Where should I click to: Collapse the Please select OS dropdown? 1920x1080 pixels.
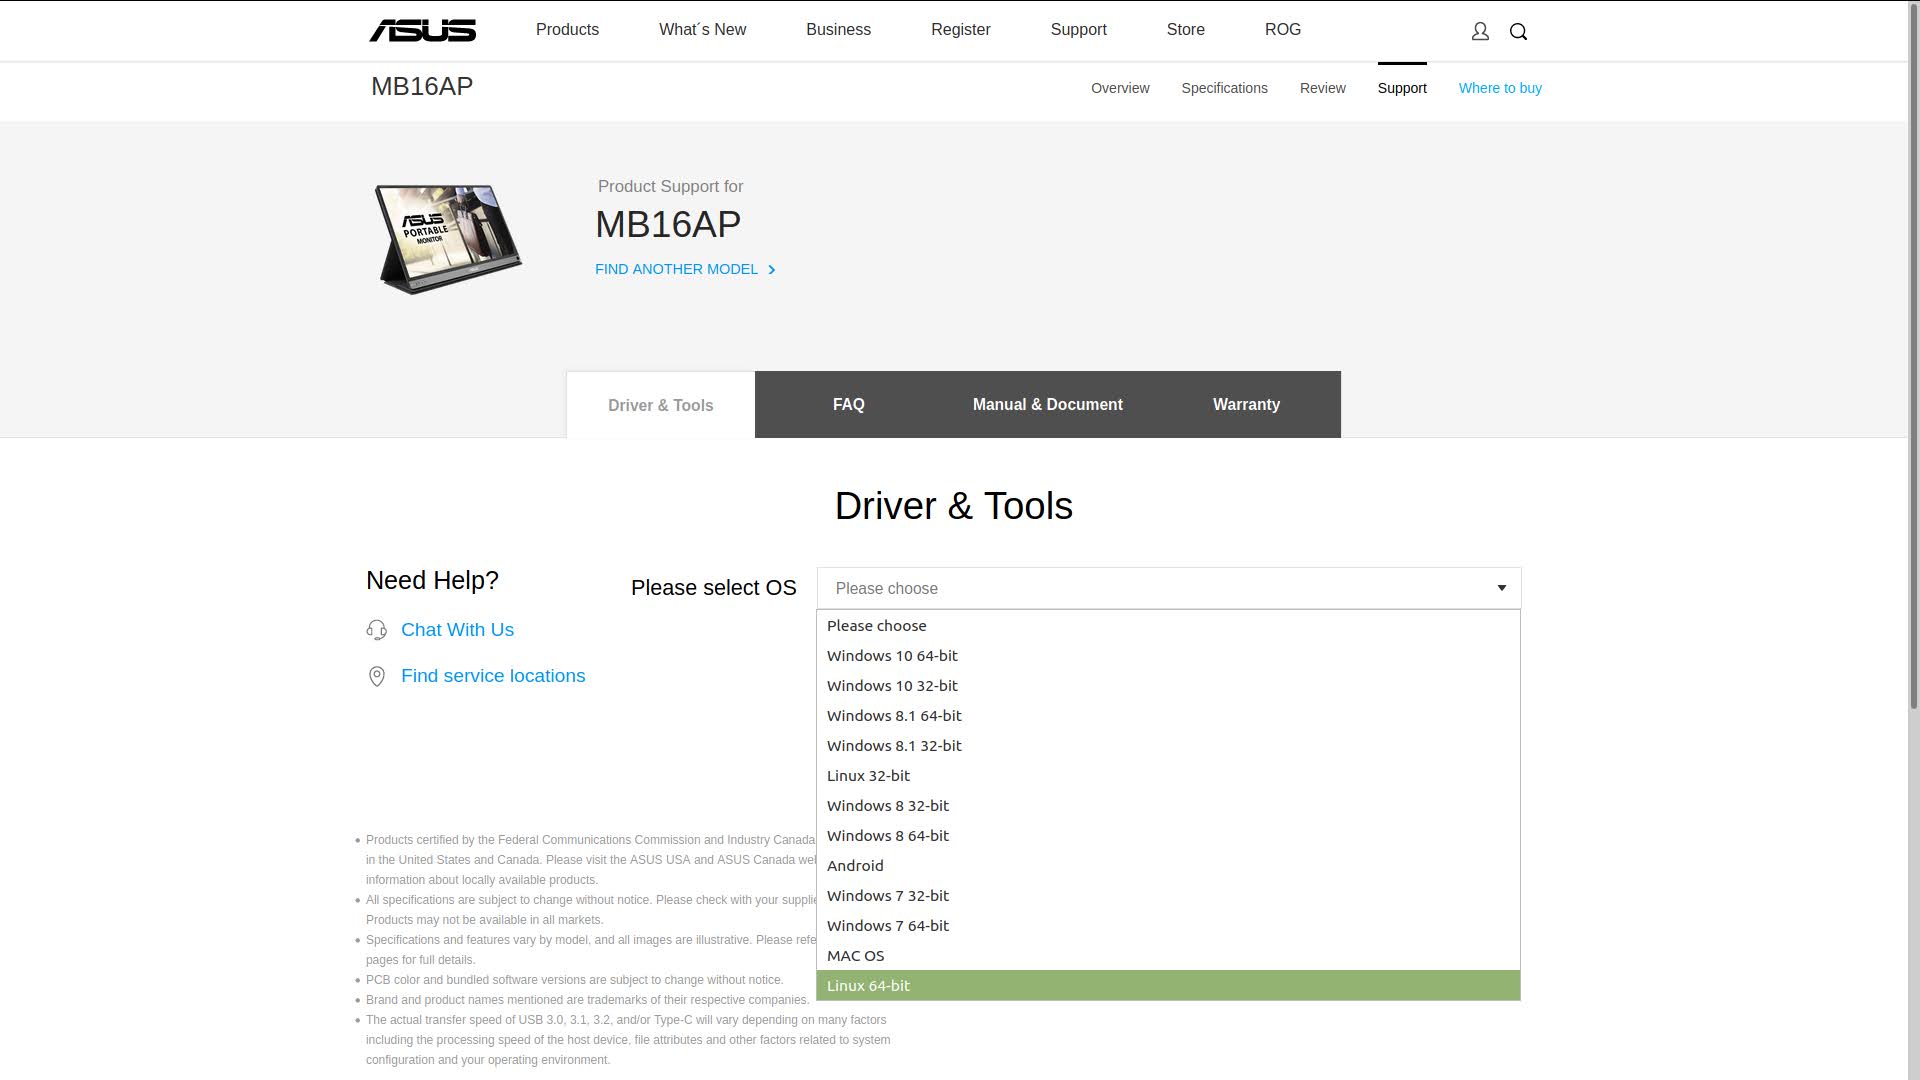click(1169, 588)
